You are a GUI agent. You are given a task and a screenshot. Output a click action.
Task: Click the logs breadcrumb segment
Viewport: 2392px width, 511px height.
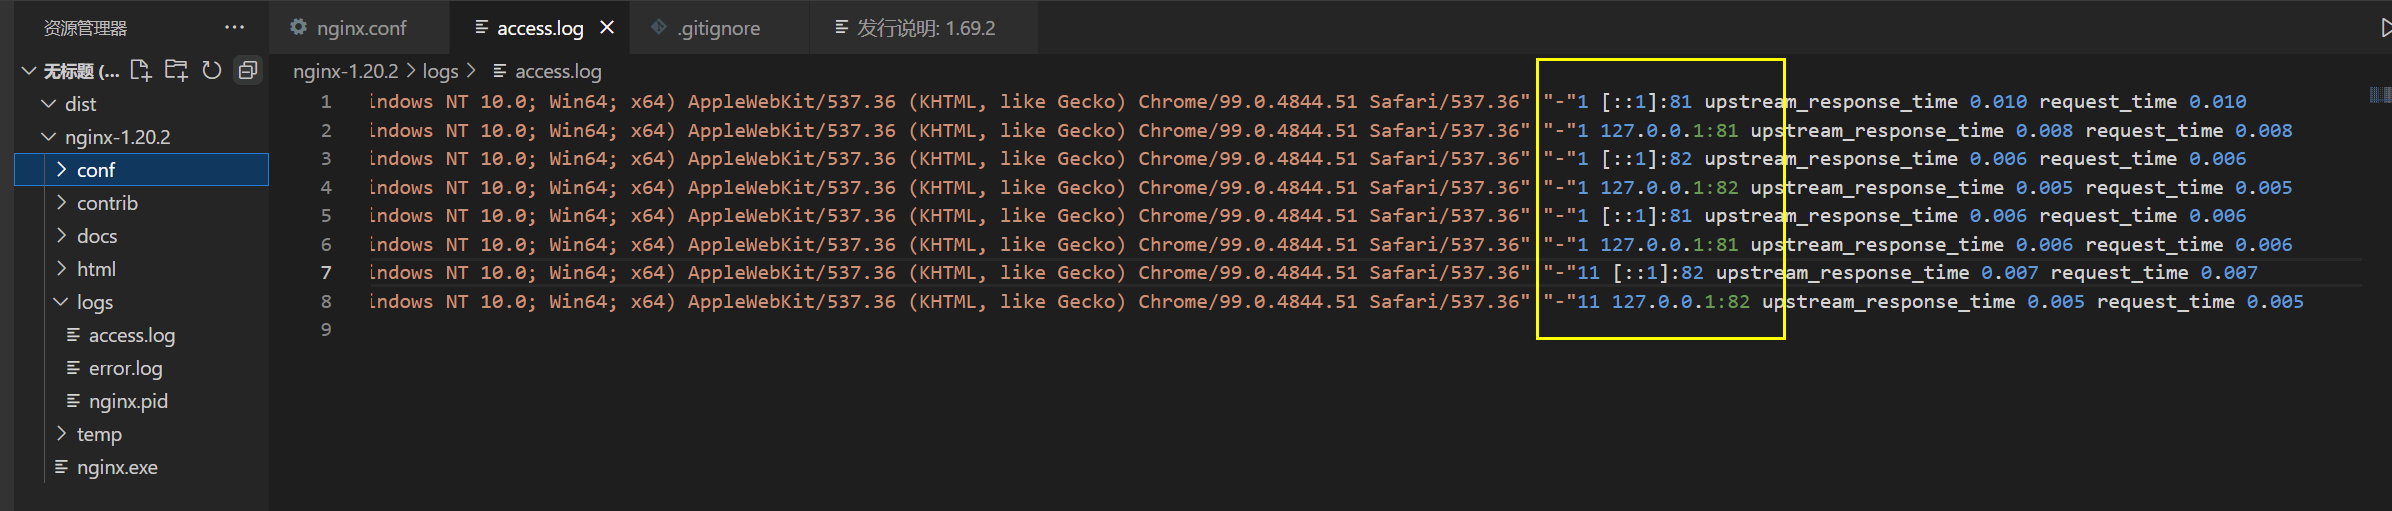(x=440, y=71)
